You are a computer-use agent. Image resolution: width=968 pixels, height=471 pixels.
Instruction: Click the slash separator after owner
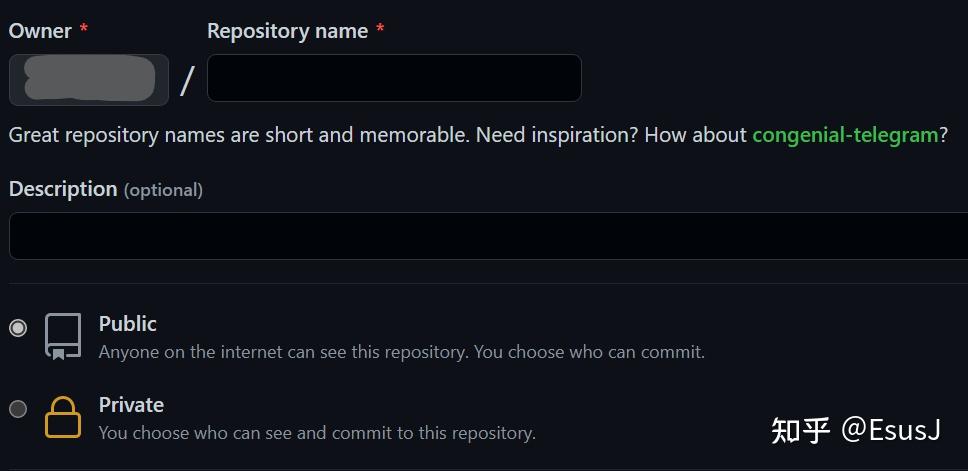coord(187,80)
